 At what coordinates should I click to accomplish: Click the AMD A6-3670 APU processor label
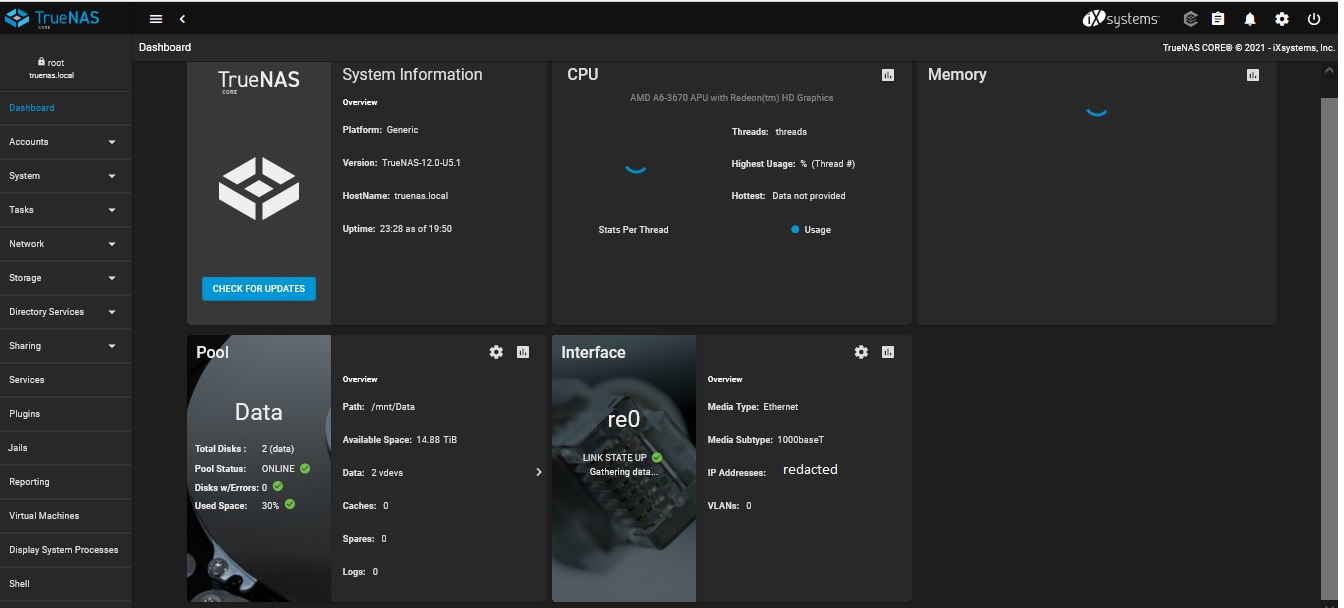click(x=731, y=98)
